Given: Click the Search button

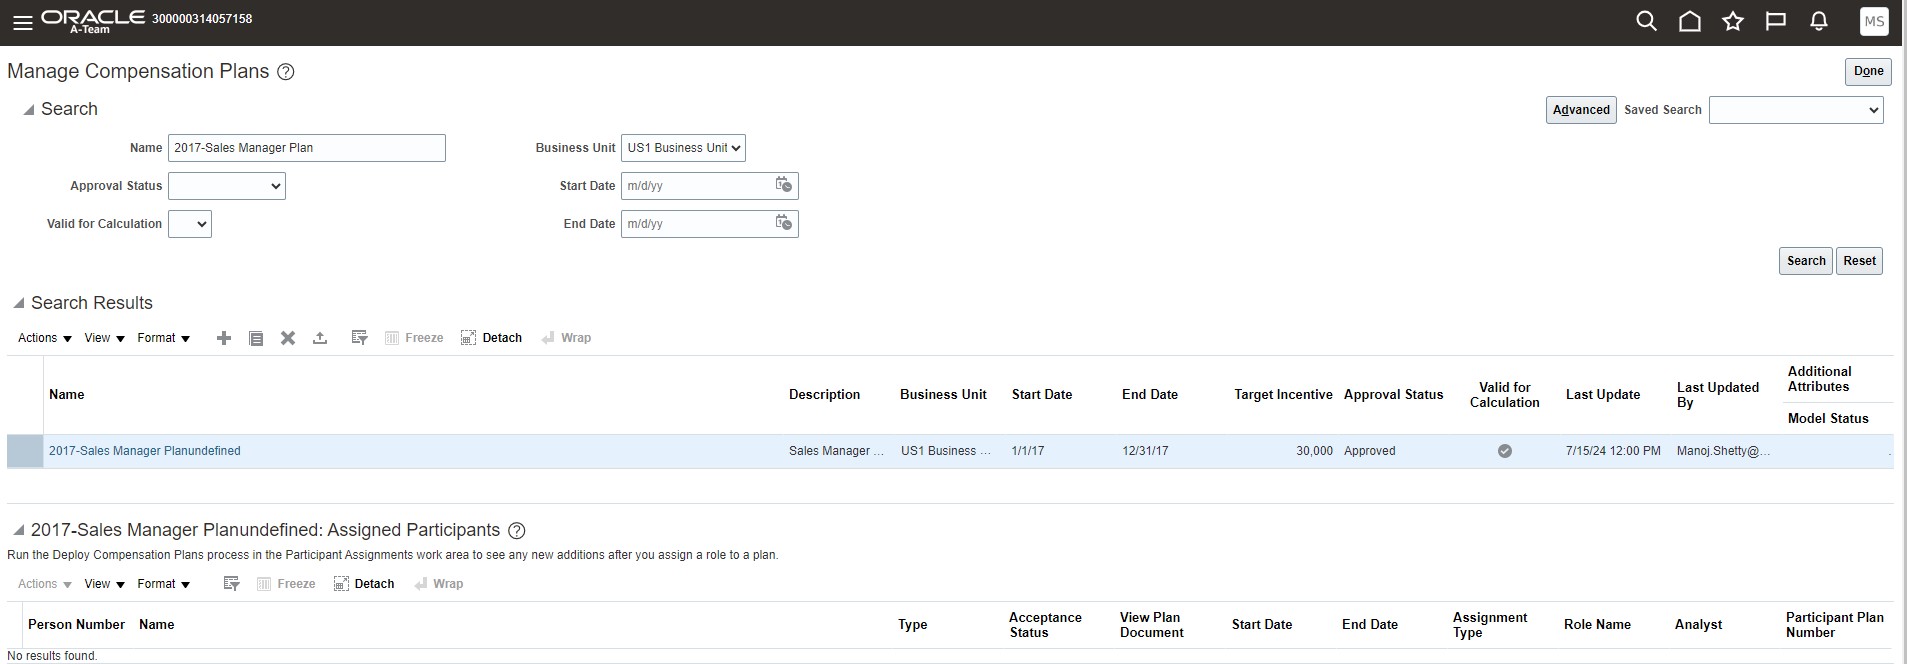Looking at the screenshot, I should [1806, 261].
